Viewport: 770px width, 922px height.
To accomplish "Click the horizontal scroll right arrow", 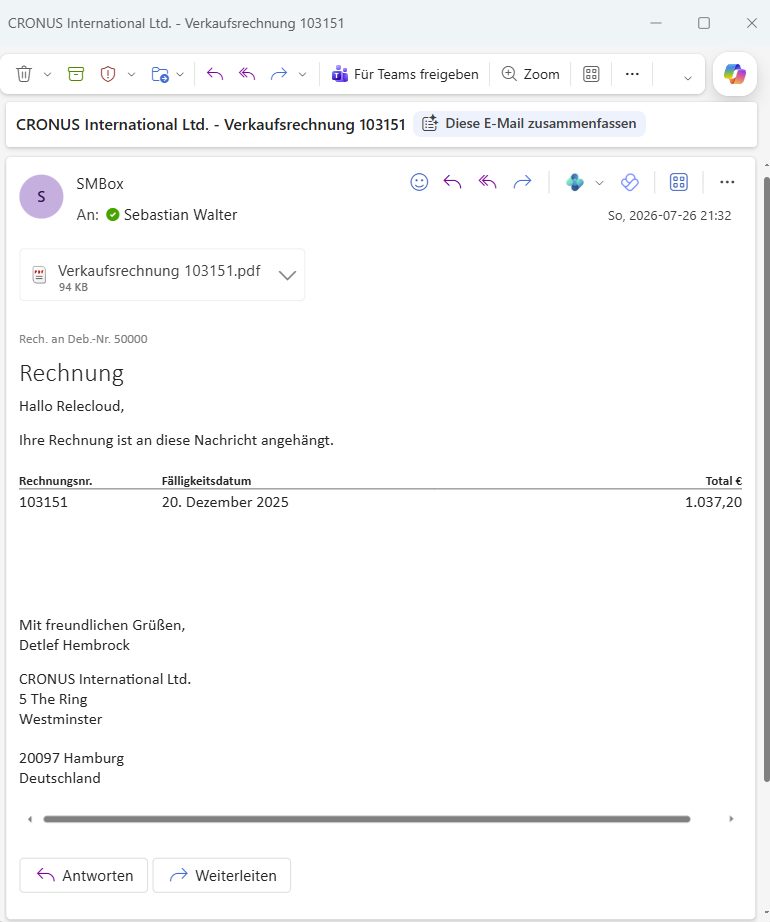I will (731, 819).
